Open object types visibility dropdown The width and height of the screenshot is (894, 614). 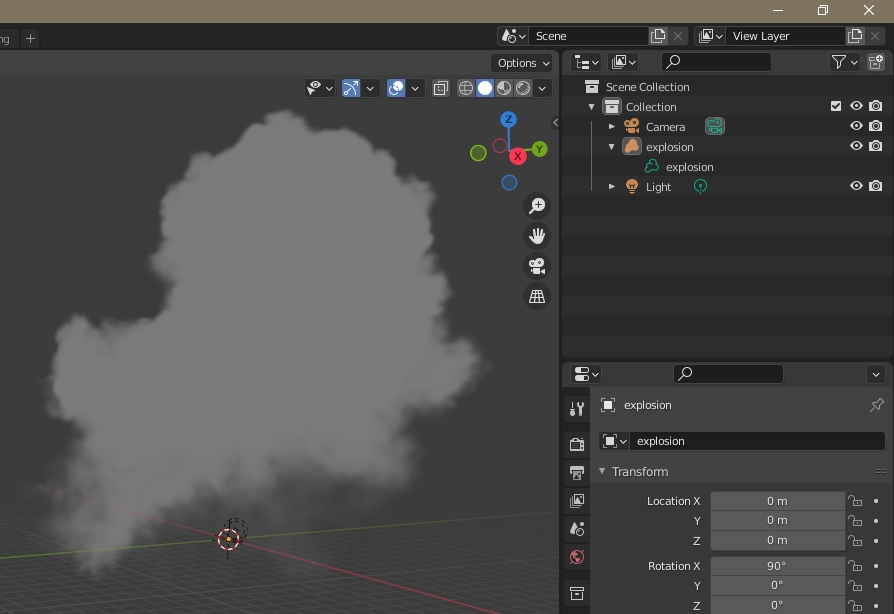[319, 88]
